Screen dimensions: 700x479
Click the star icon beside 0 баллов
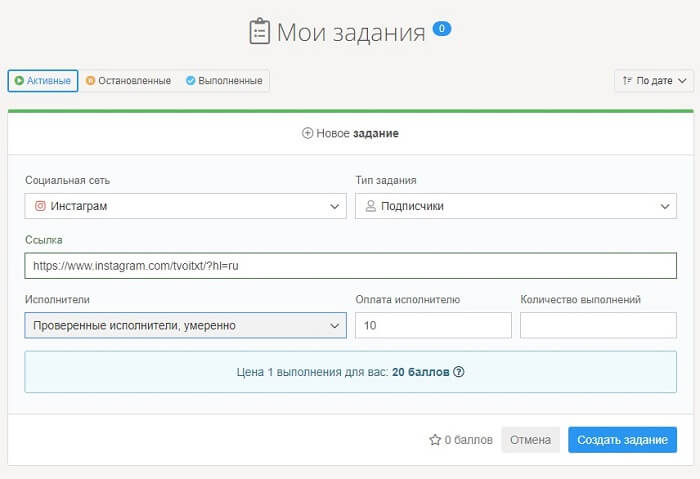click(x=435, y=440)
